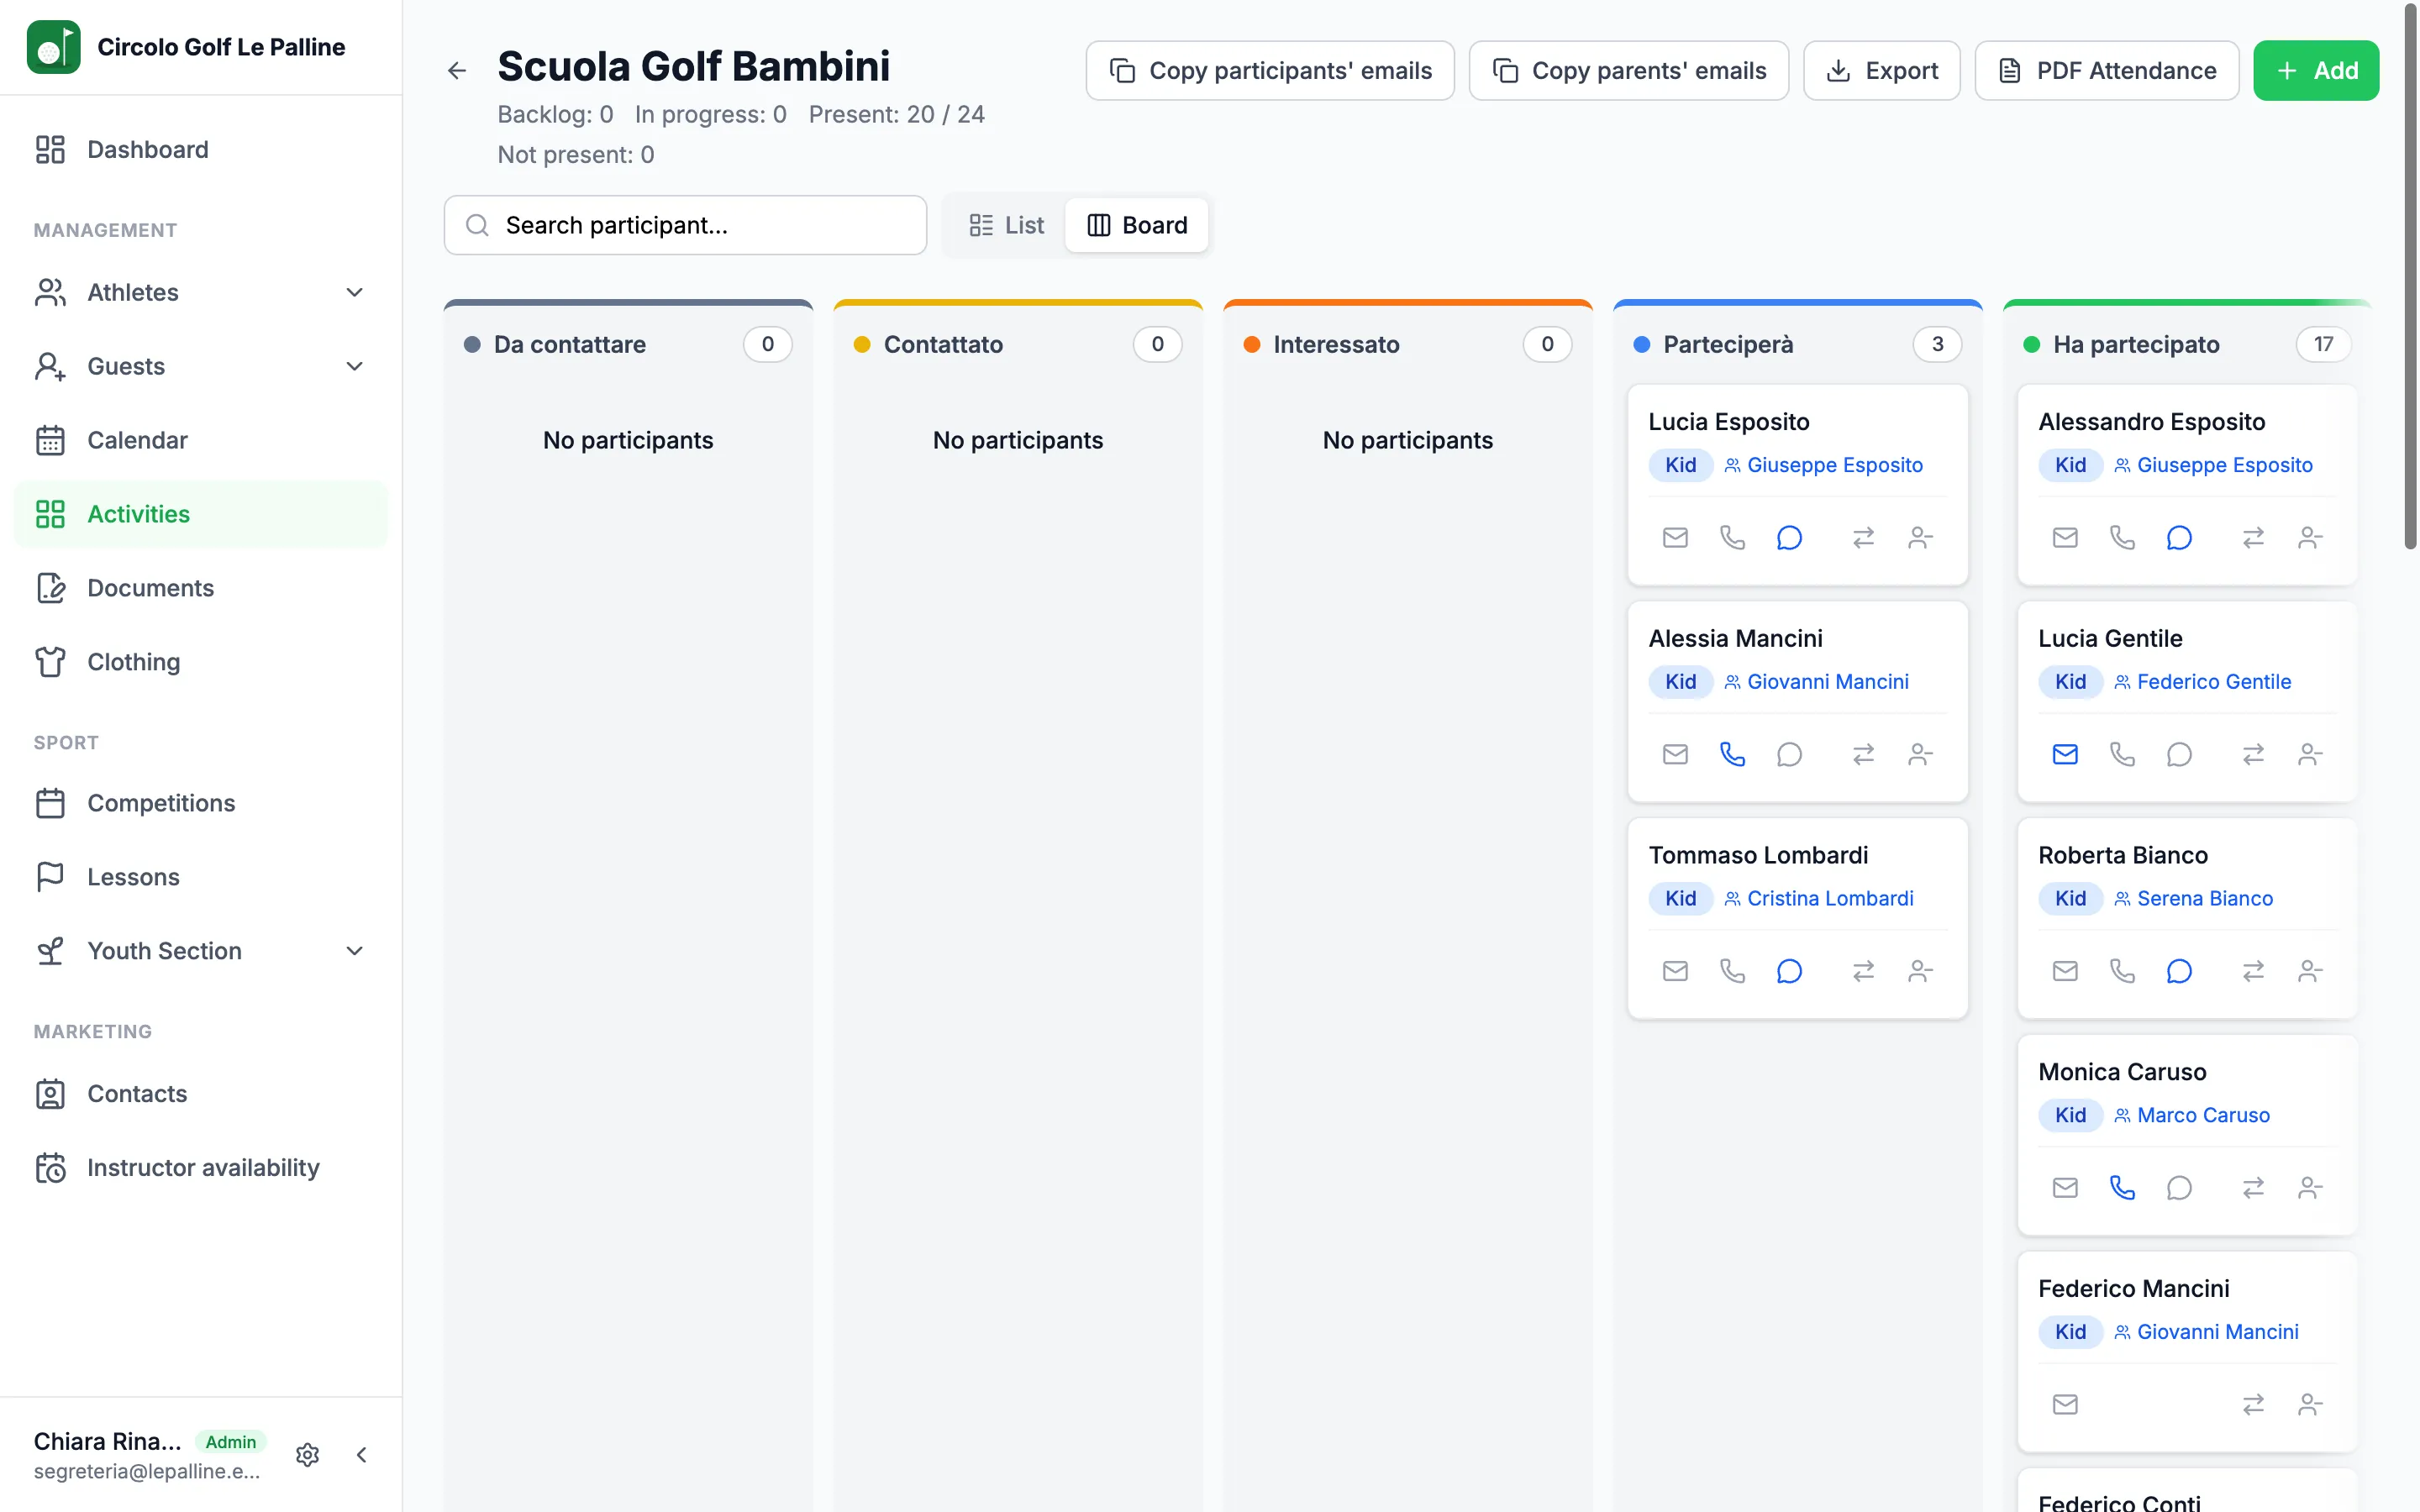The height and width of the screenshot is (1512, 2420).
Task: Open the Calendar page
Action: [201, 440]
